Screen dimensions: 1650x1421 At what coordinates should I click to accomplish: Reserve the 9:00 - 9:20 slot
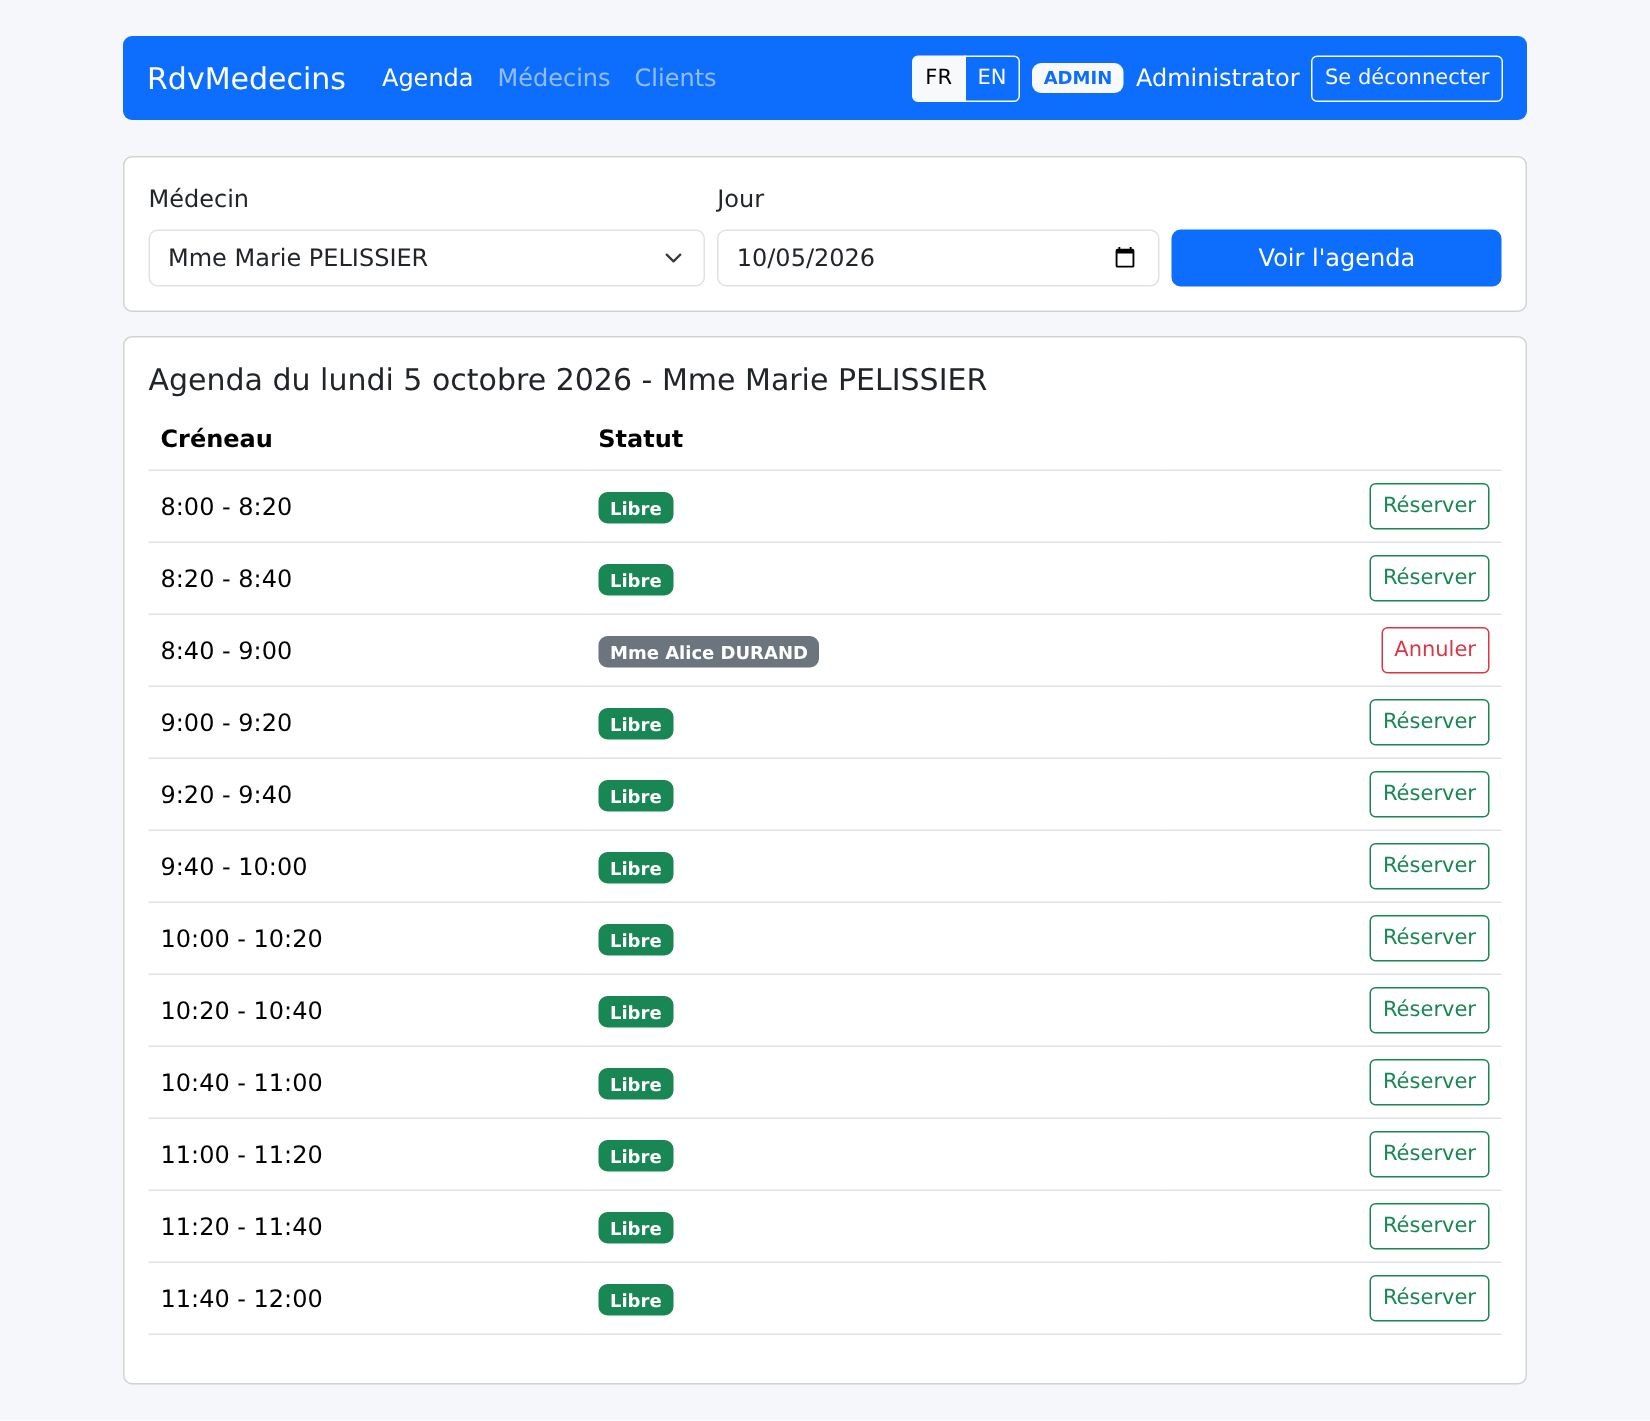1429,722
